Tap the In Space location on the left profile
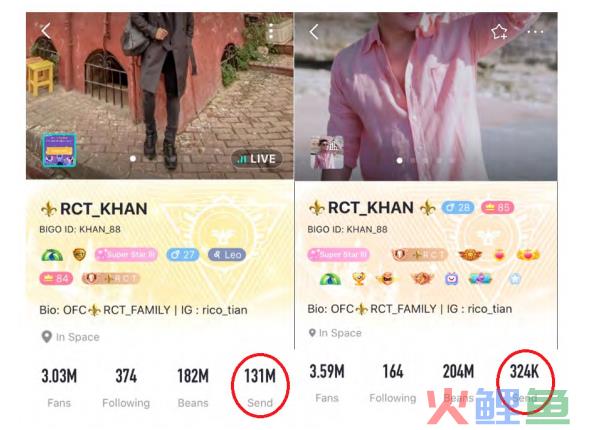Viewport: 594px width, 430px height. (x=70, y=337)
